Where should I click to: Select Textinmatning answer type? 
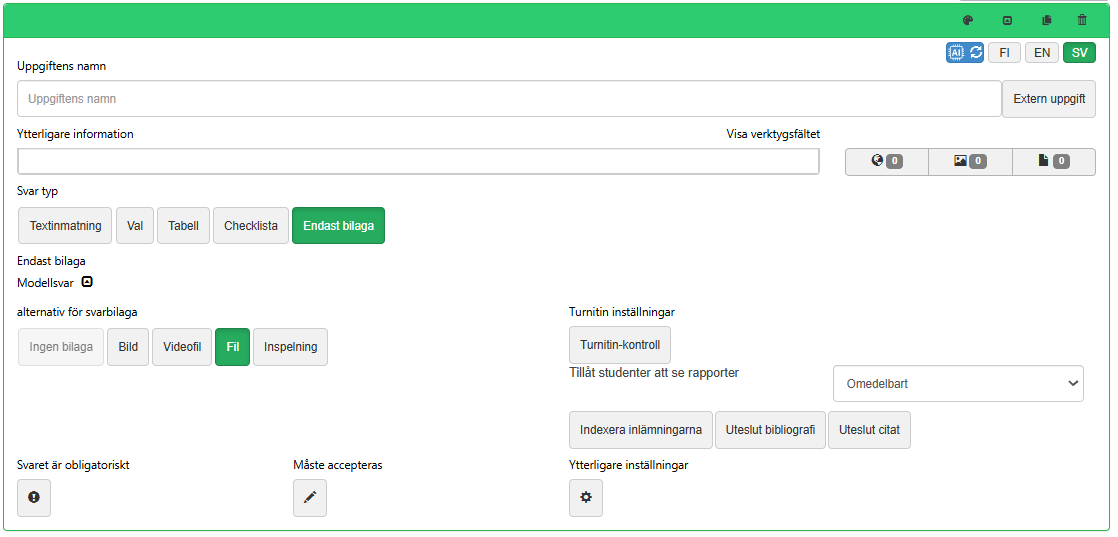(65, 226)
